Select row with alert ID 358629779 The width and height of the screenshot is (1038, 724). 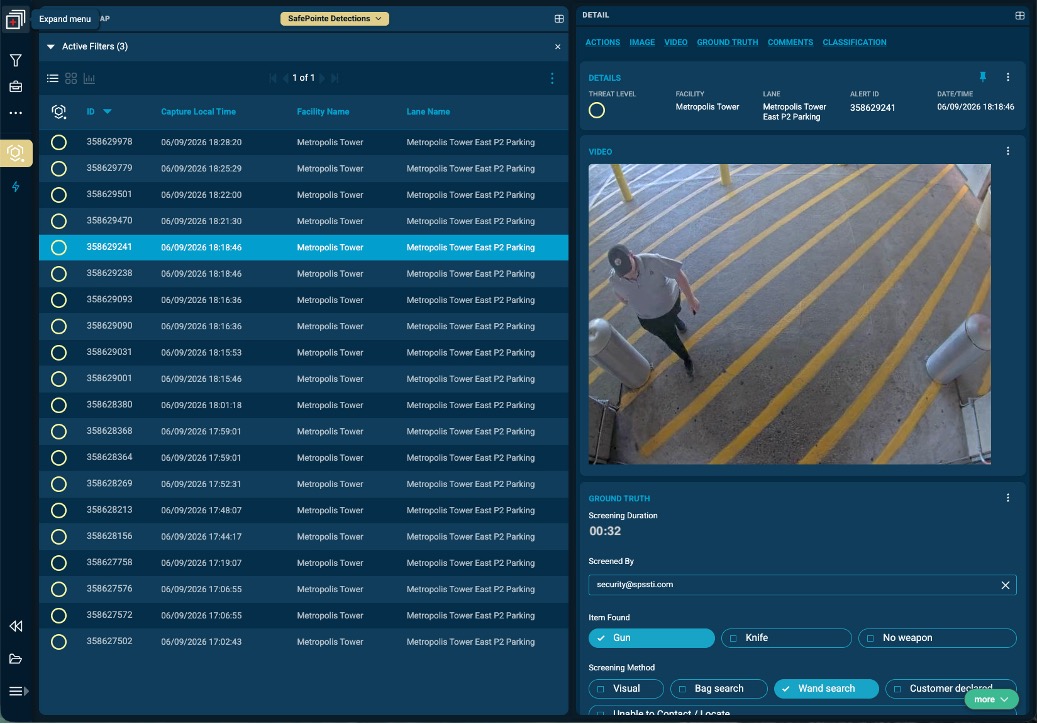click(304, 169)
